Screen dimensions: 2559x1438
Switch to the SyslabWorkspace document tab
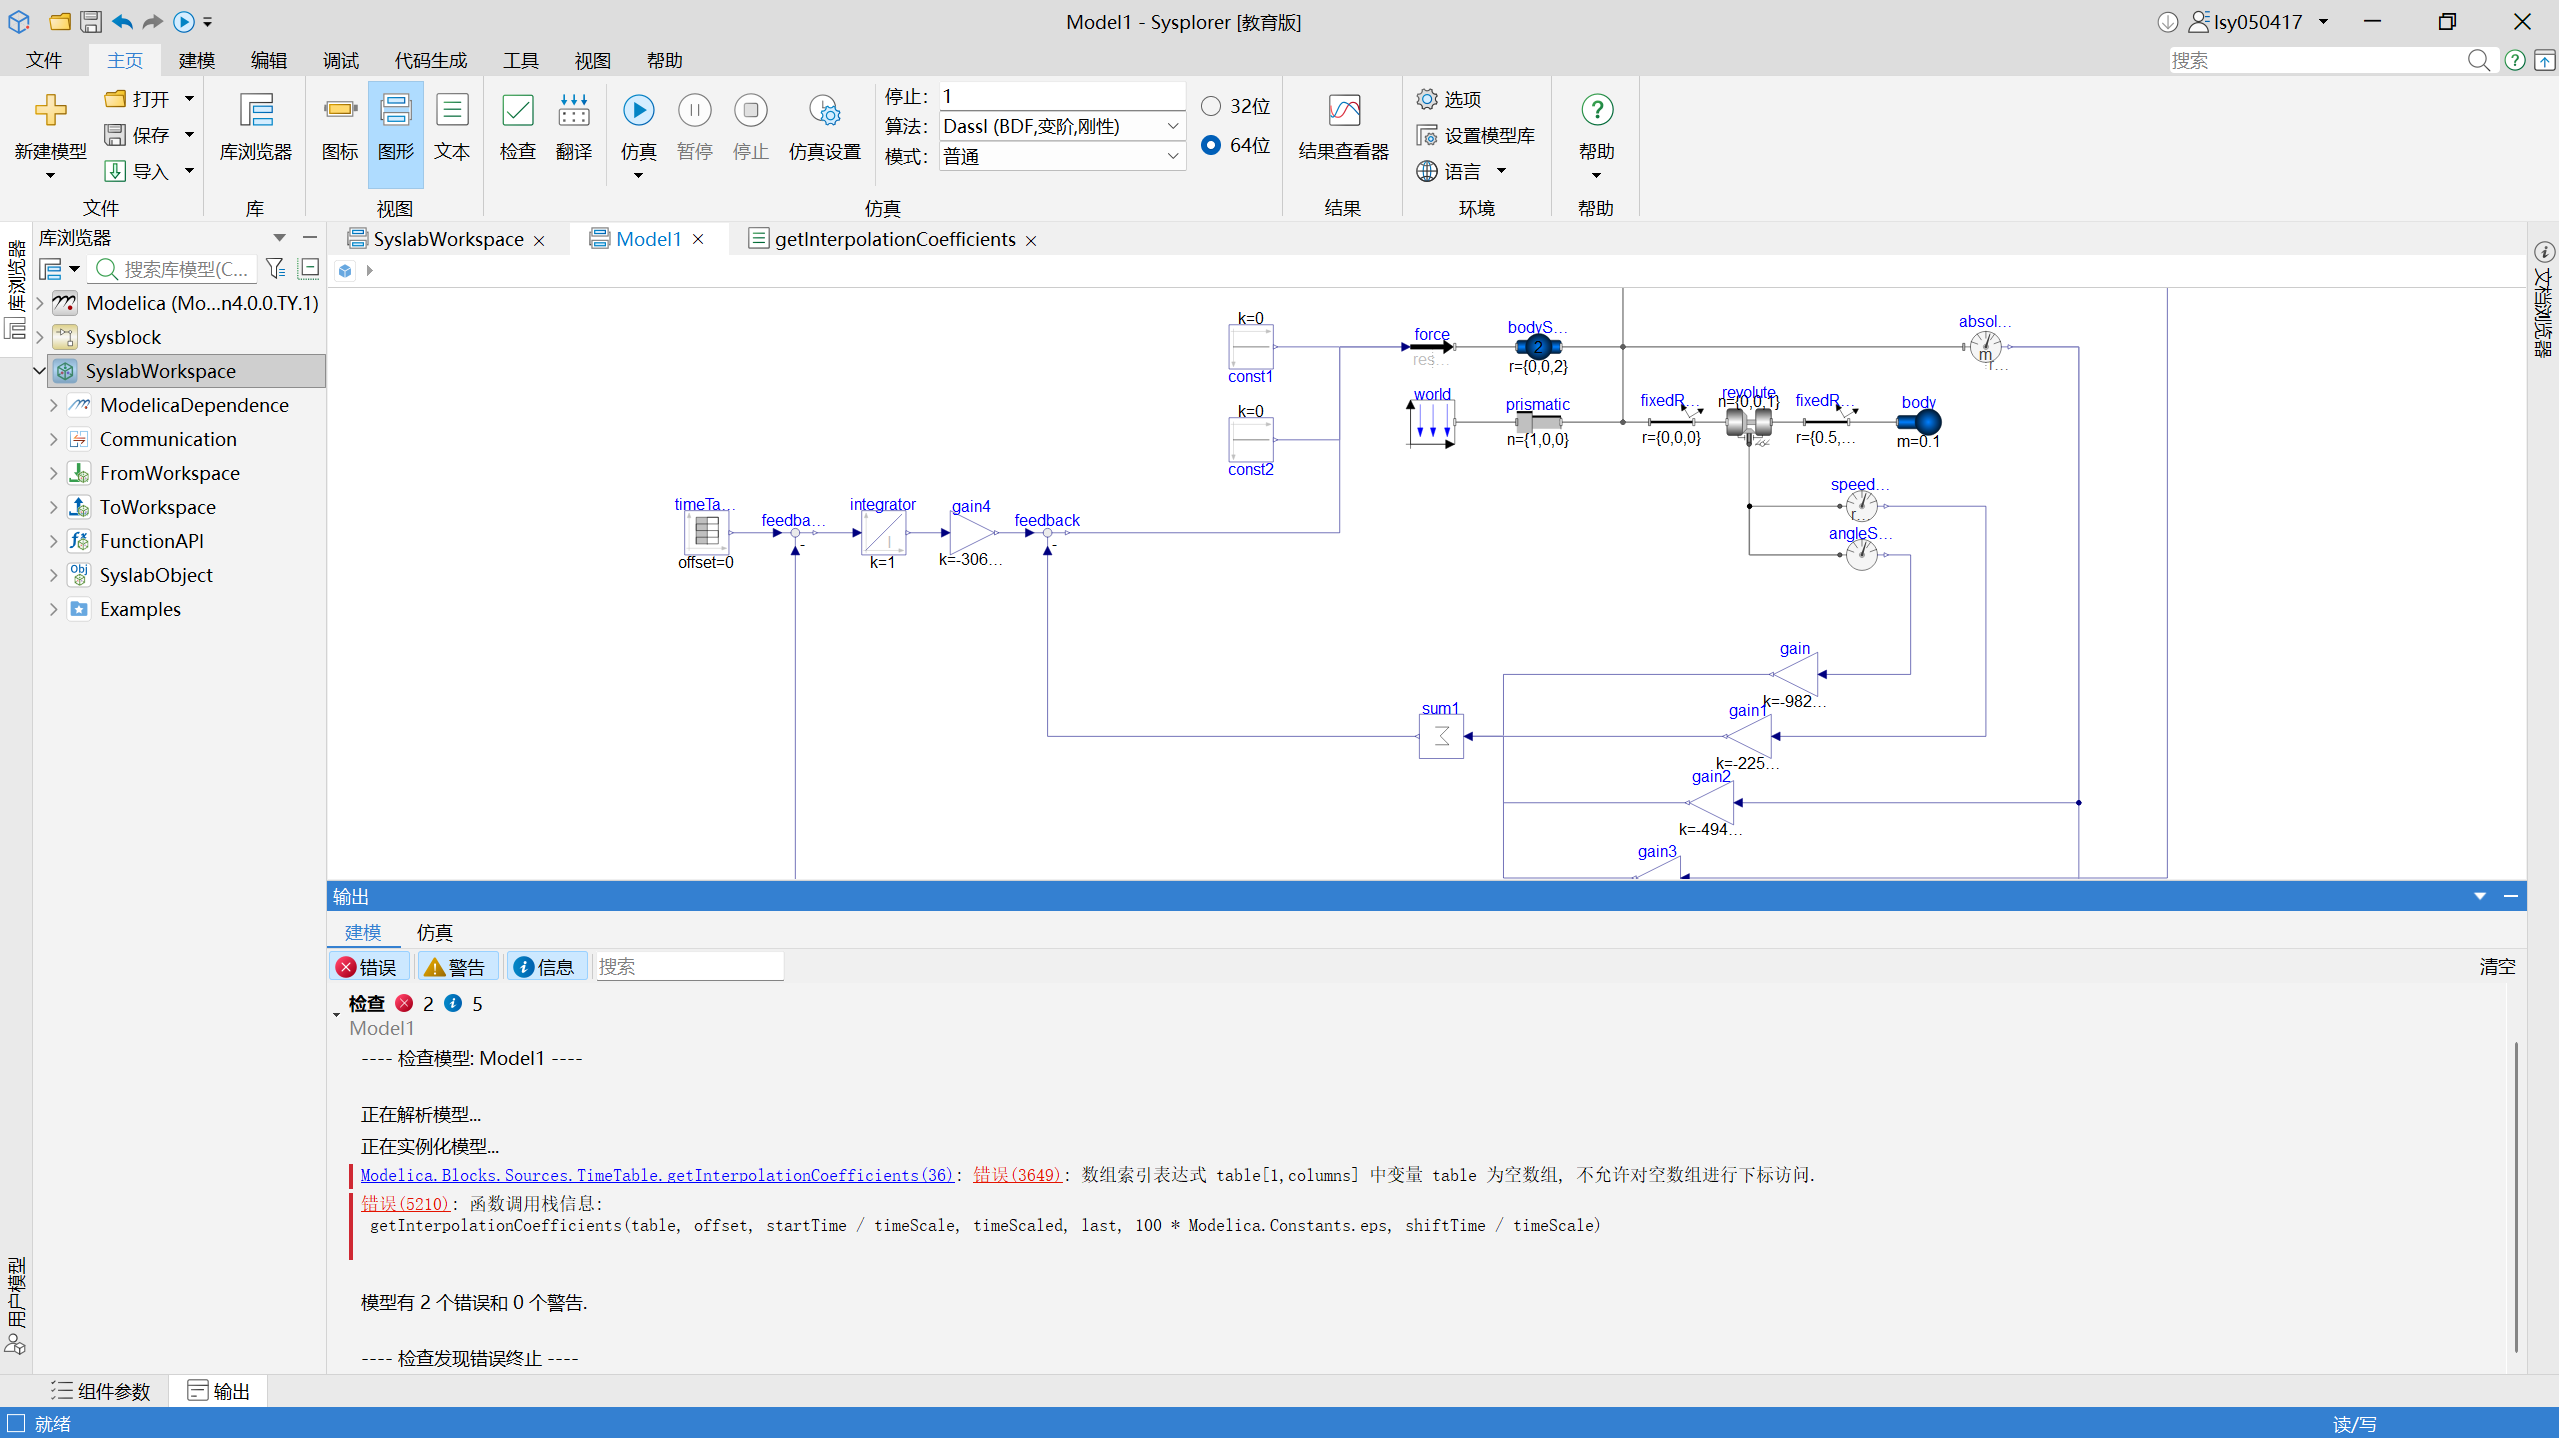tap(448, 239)
